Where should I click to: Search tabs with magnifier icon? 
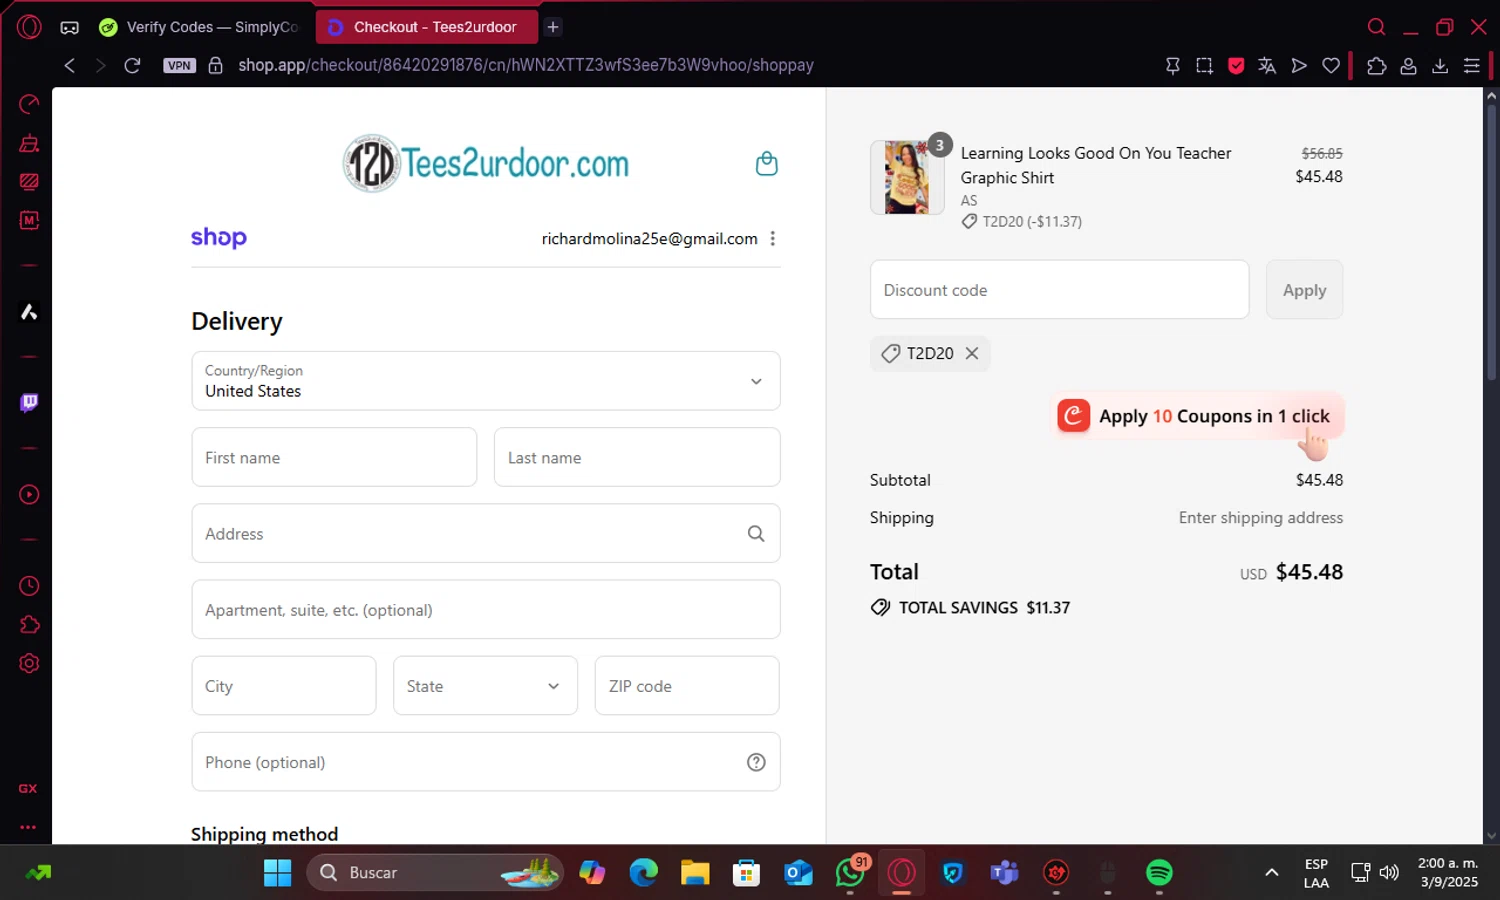click(x=1377, y=27)
